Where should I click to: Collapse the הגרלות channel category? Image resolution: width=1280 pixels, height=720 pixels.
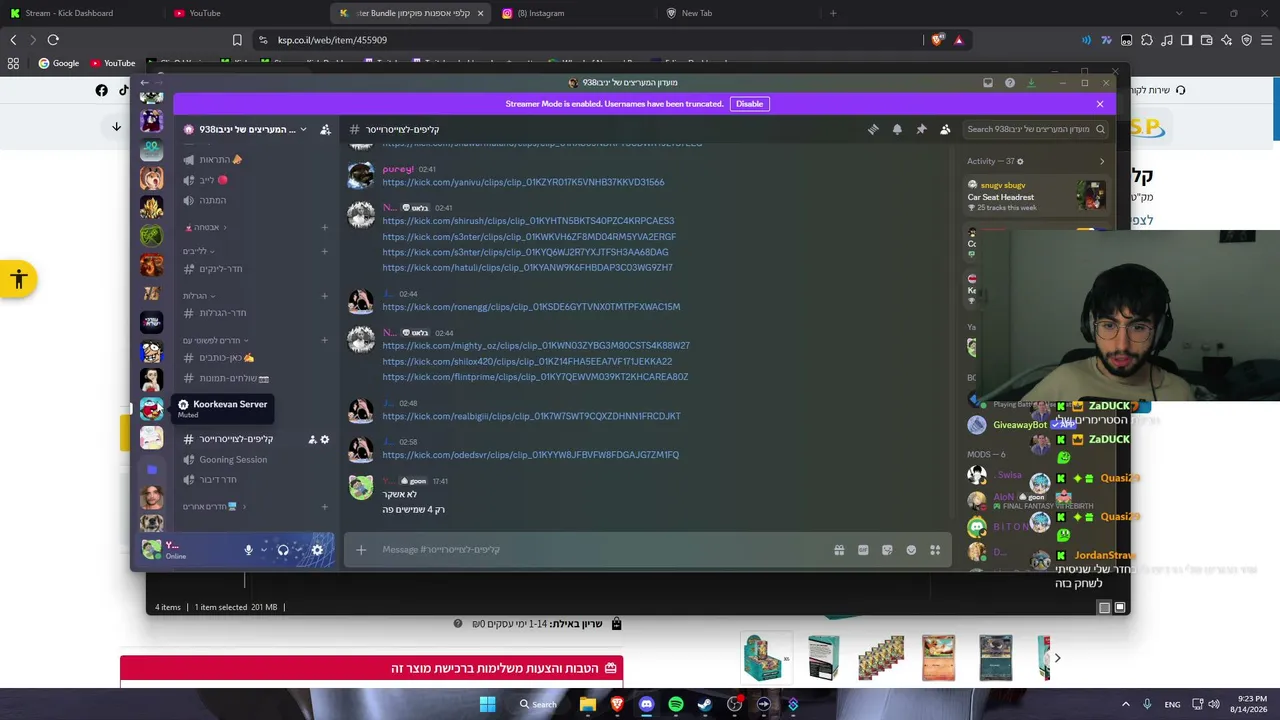pyautogui.click(x=199, y=296)
